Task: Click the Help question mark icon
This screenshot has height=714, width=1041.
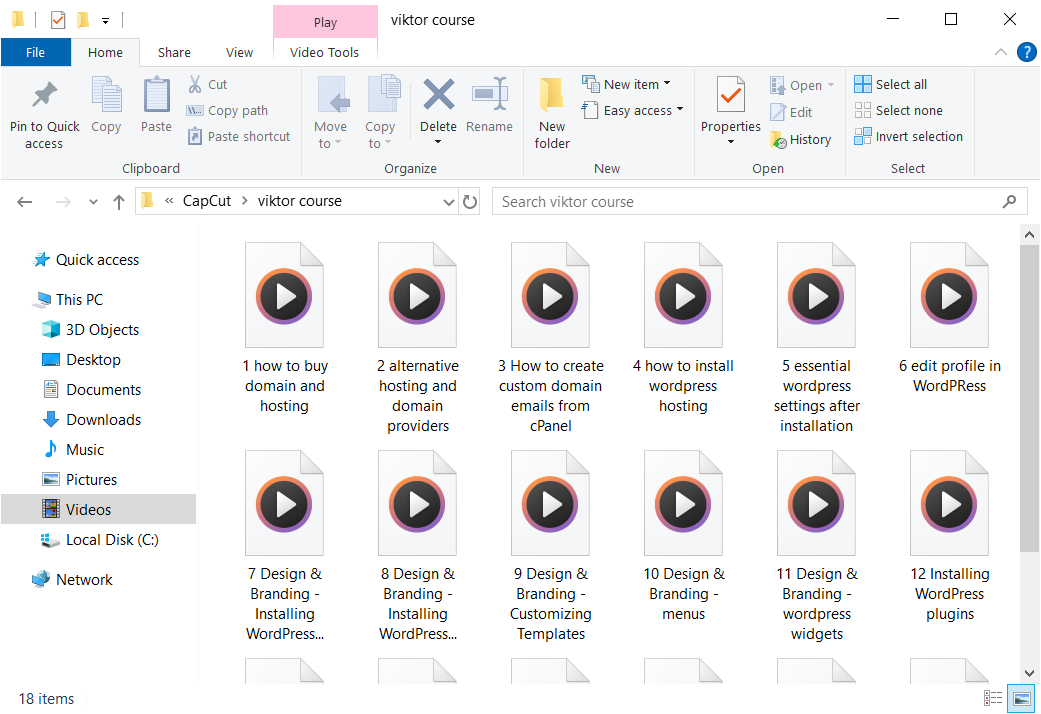Action: (x=1026, y=52)
